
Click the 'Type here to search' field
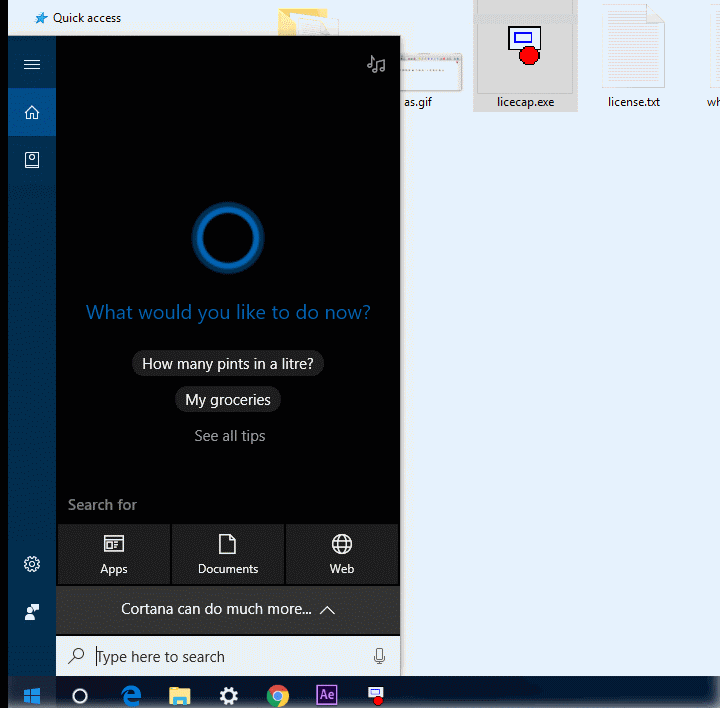pos(228,656)
